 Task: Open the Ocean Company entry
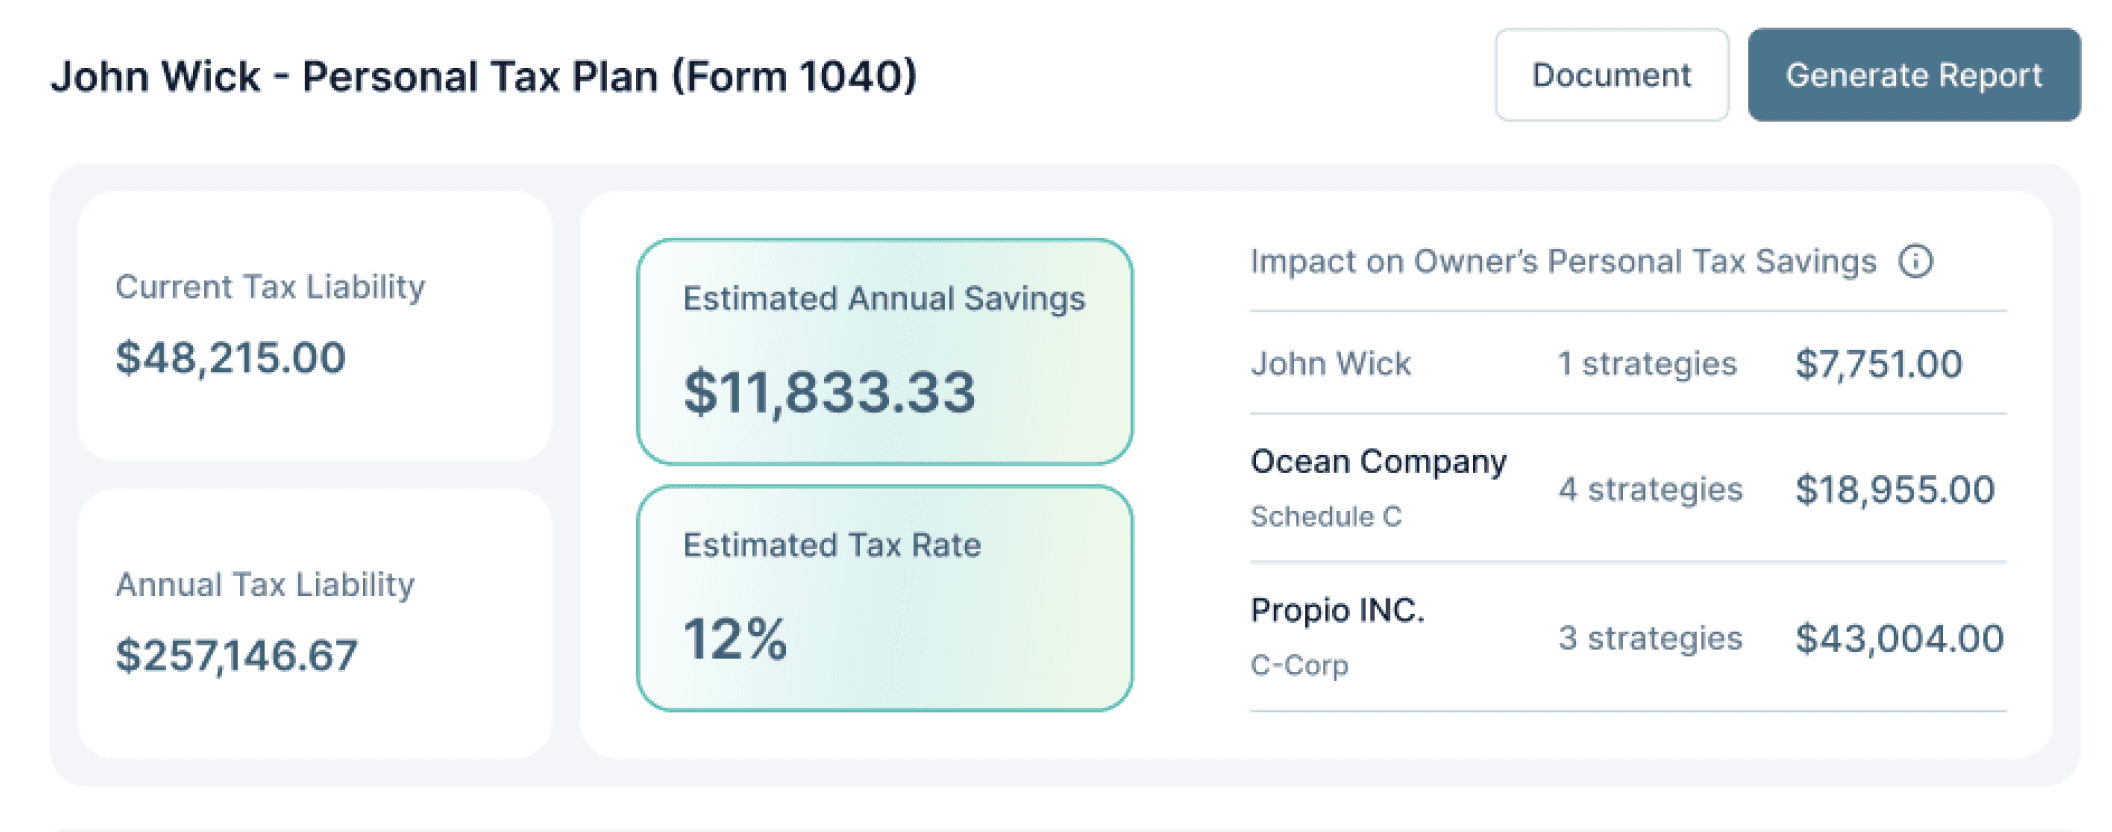[x=1378, y=462]
